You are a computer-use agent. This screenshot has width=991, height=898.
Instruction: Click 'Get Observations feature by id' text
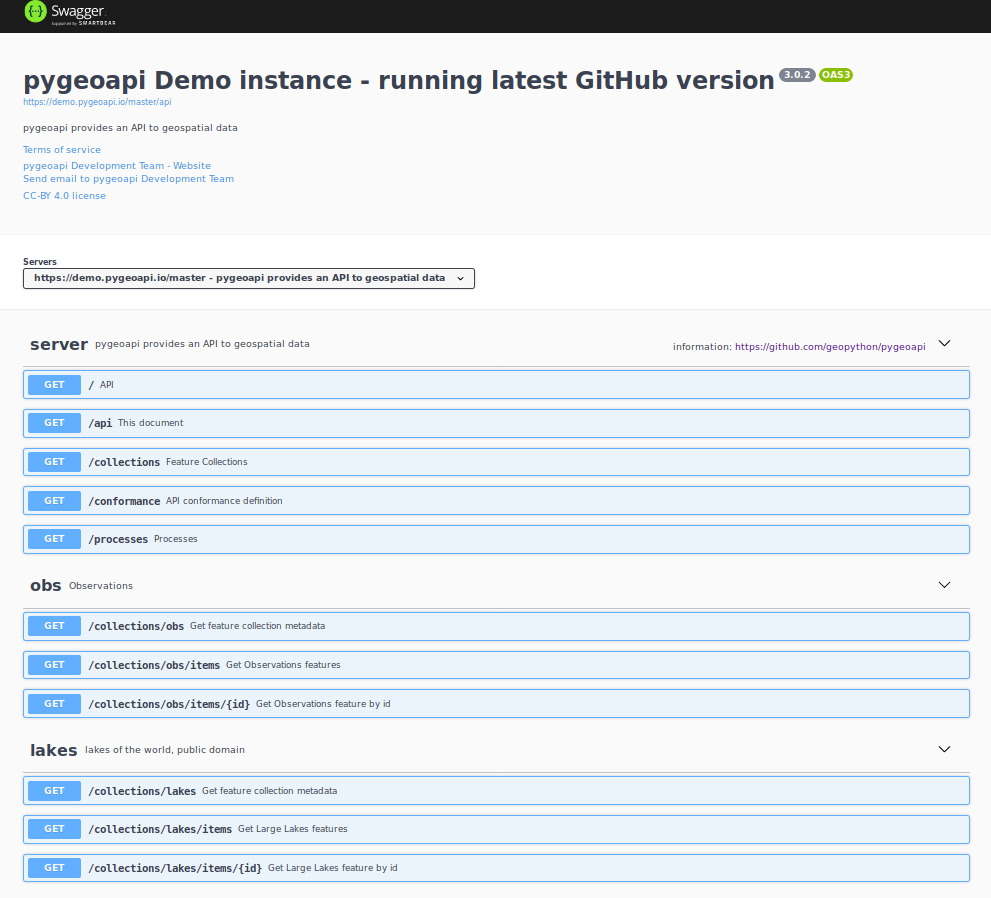[323, 704]
